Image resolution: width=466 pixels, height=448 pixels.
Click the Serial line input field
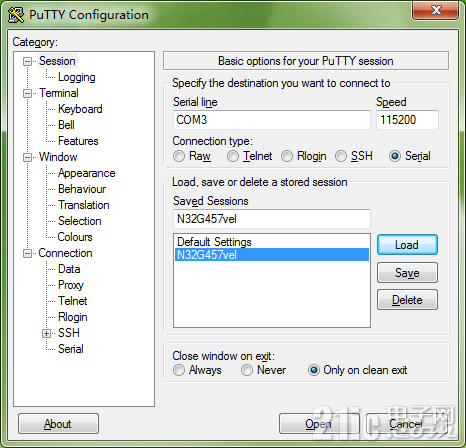[x=272, y=120]
